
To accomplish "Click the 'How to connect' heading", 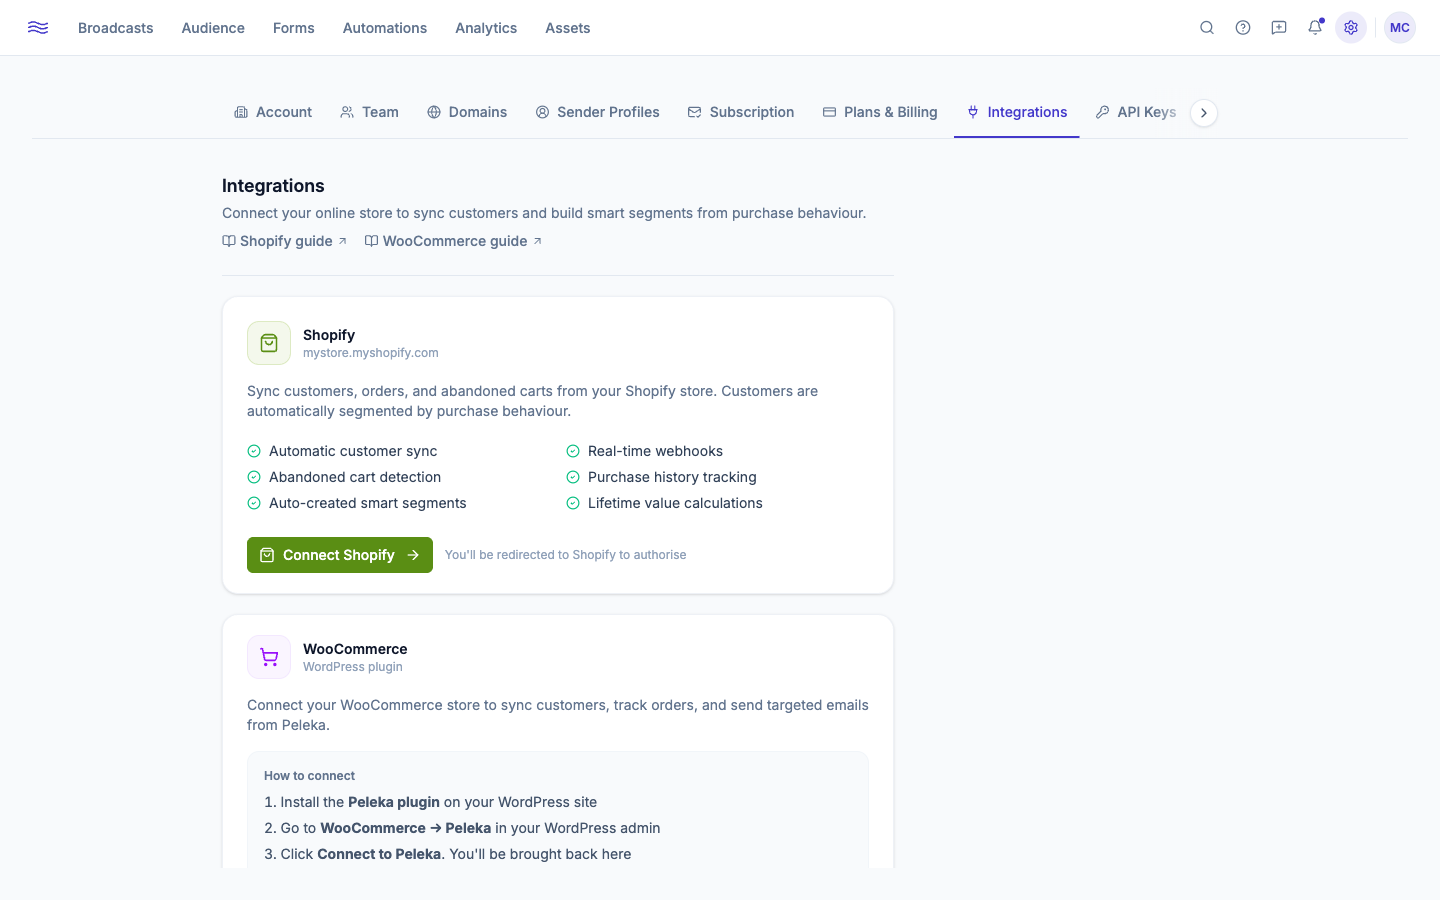I will 310,776.
